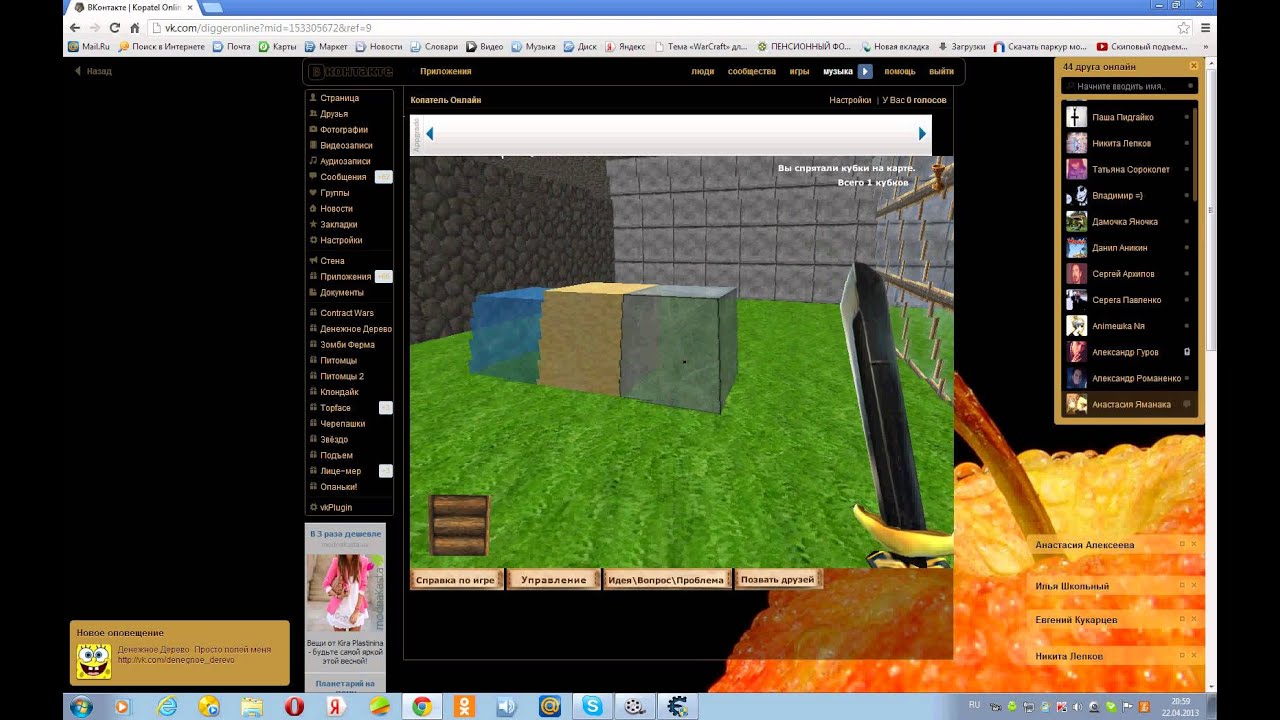This screenshot has width=1280, height=720.
Task: Type in the friends search field
Action: [x=1129, y=87]
